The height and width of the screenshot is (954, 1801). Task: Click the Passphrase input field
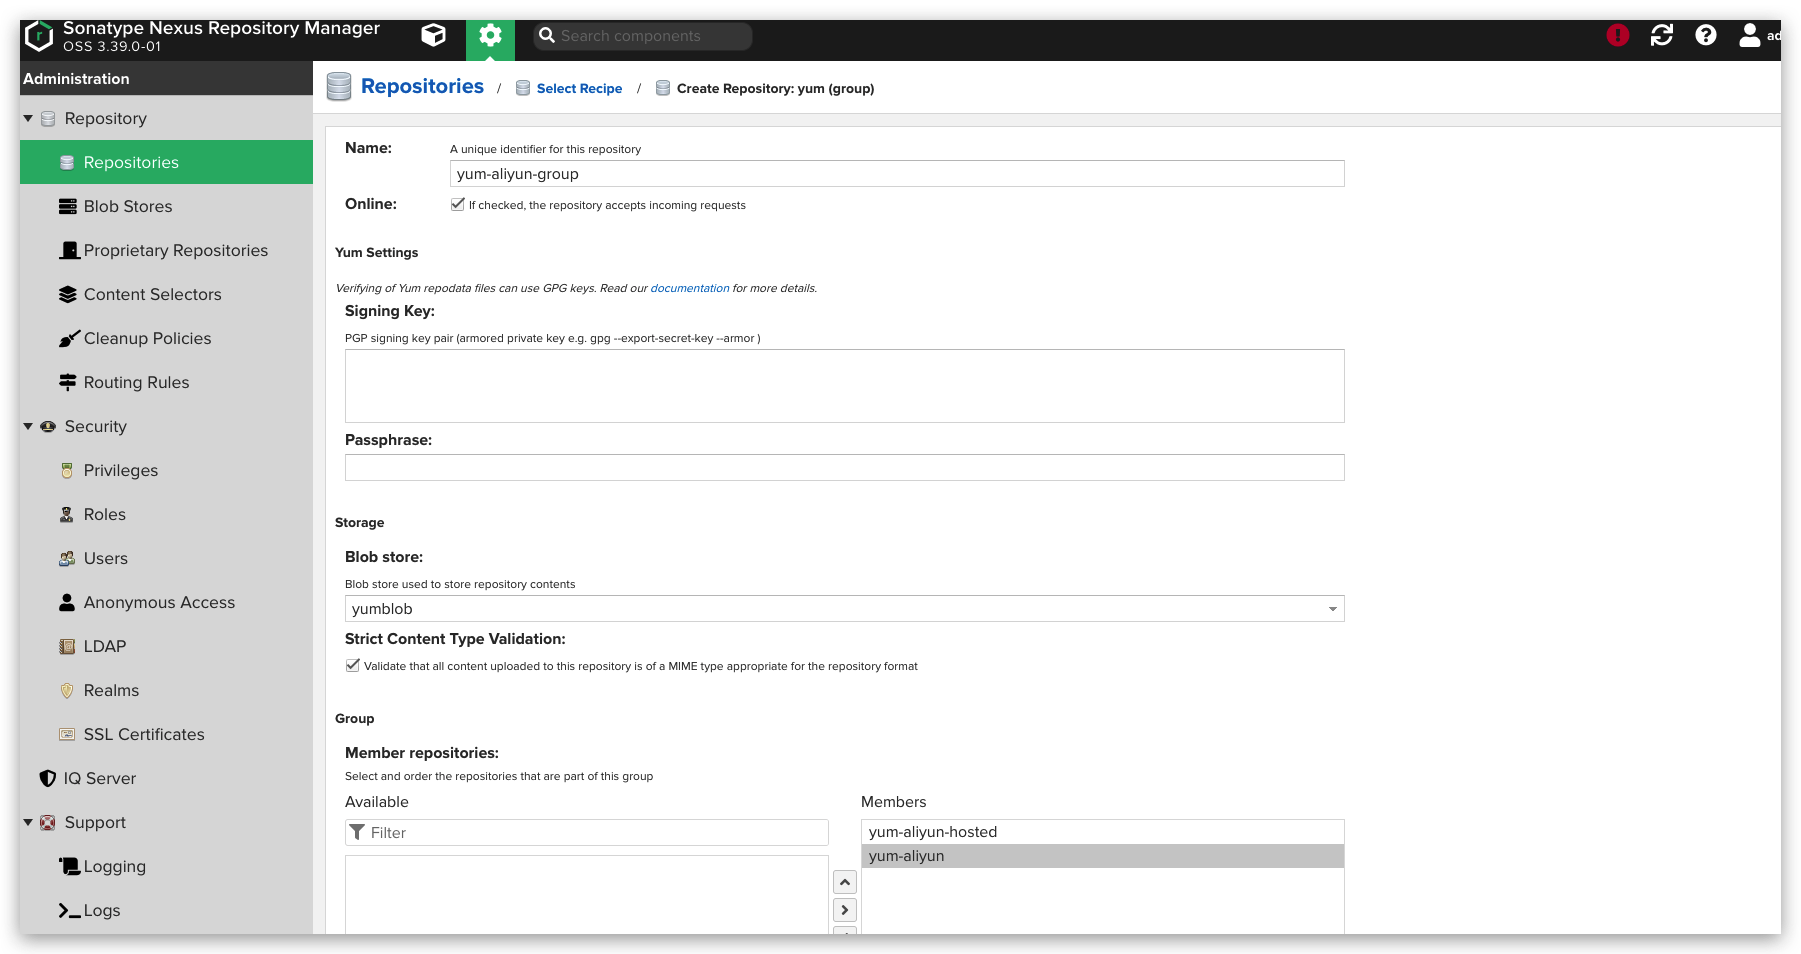click(x=844, y=468)
